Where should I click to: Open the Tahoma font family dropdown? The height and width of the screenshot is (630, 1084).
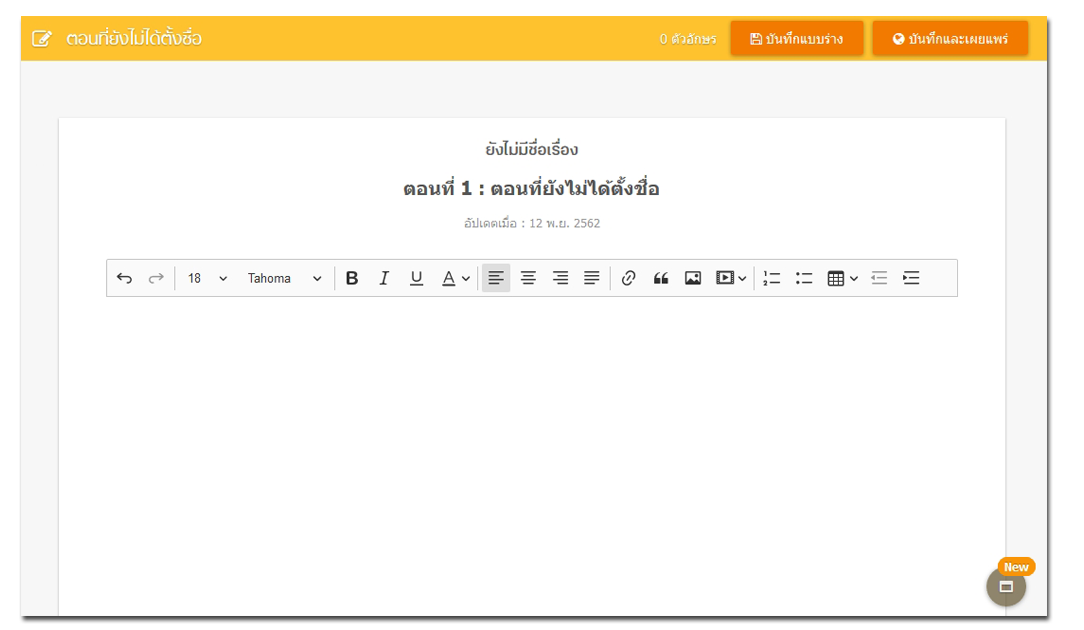(x=285, y=279)
